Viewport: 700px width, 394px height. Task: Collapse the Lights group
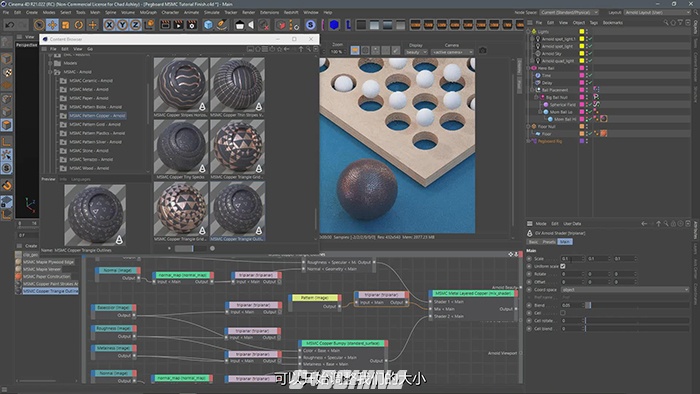[529, 32]
